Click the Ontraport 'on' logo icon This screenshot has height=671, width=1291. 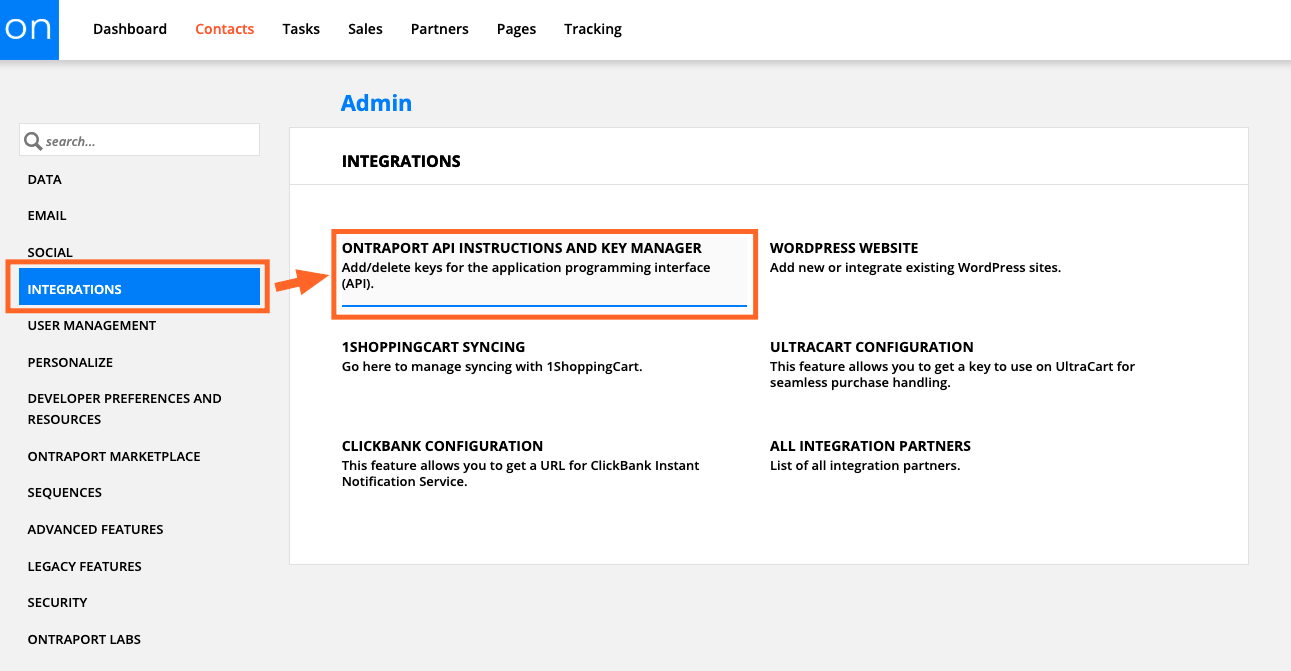(29, 29)
